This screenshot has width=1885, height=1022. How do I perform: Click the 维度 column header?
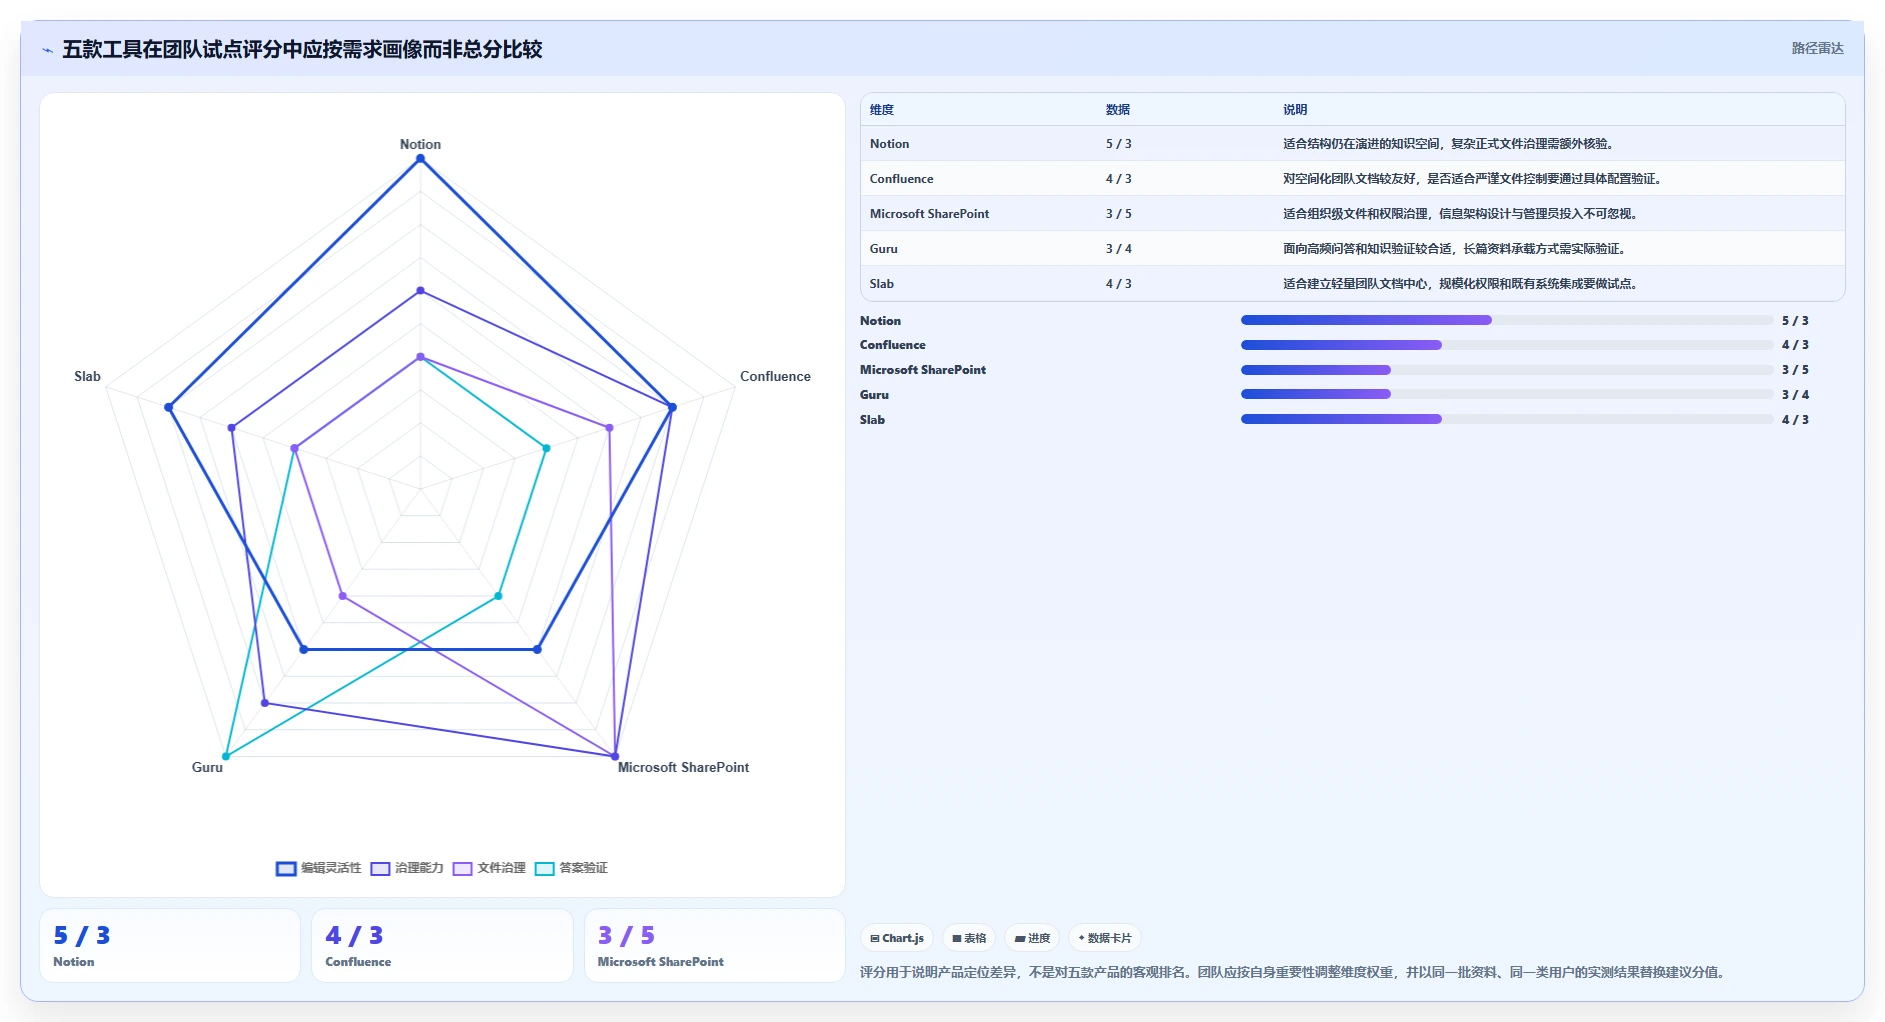tap(882, 110)
